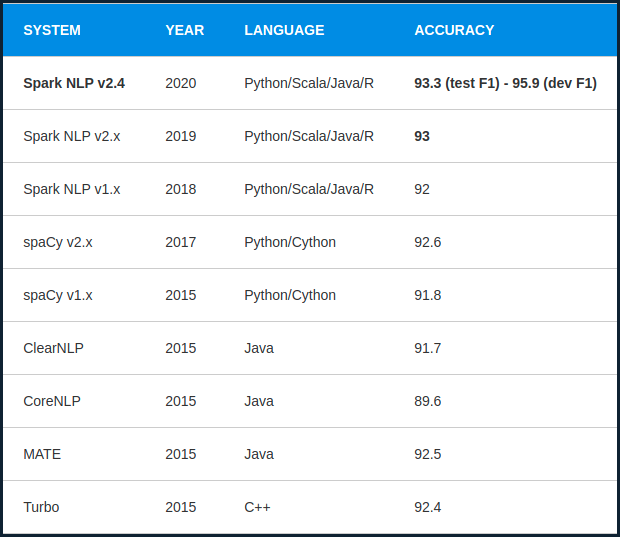
Task: Select the Spark NLP v2.x cell
Action: 72,136
